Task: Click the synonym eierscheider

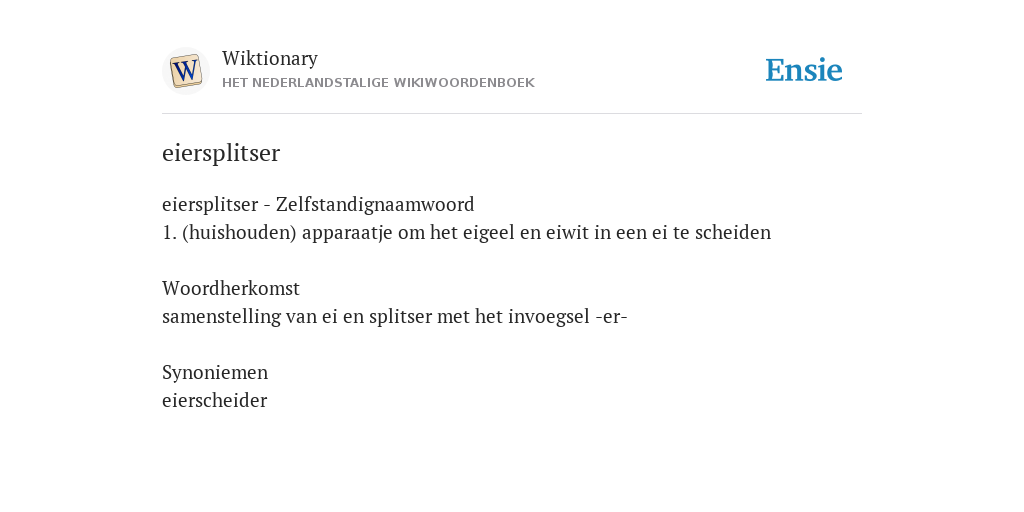Action: click(x=214, y=400)
